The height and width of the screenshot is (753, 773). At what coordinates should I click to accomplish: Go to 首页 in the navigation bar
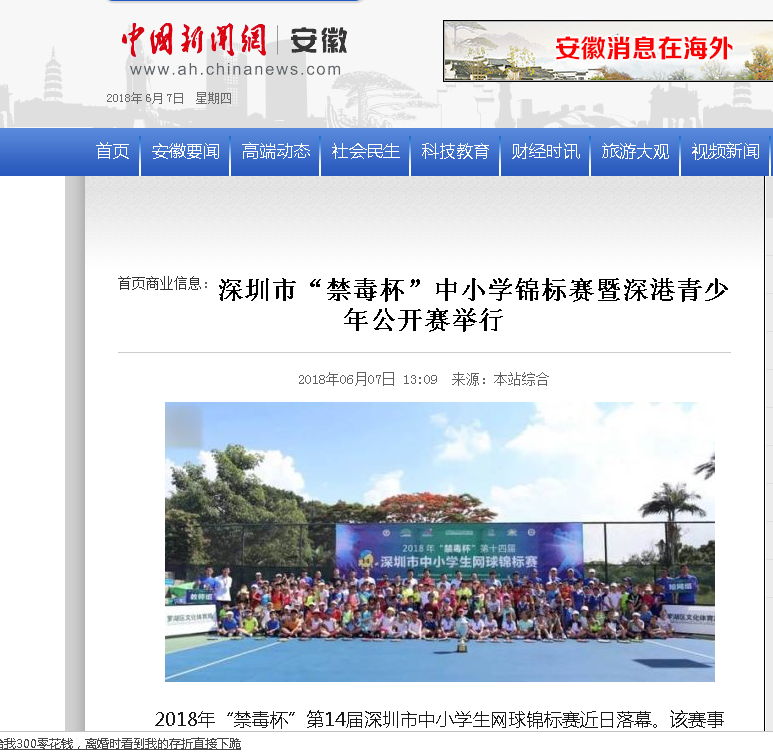[113, 152]
